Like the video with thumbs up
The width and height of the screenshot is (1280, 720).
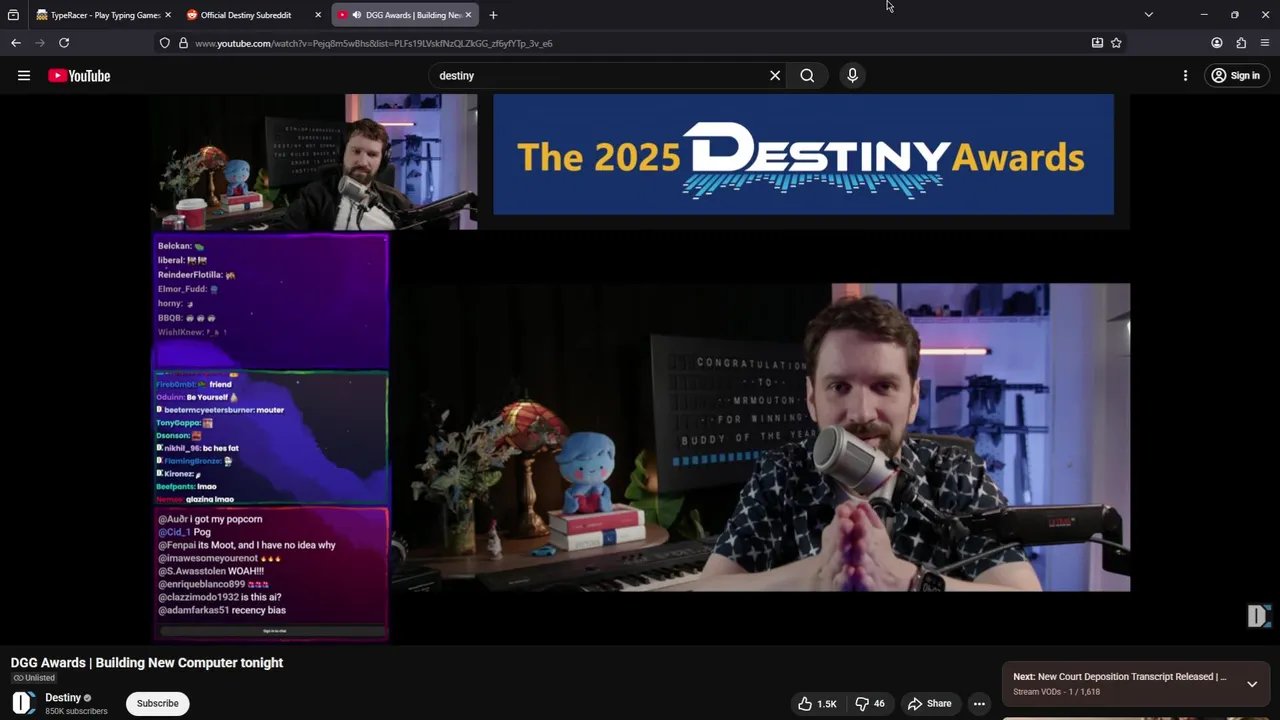817,704
